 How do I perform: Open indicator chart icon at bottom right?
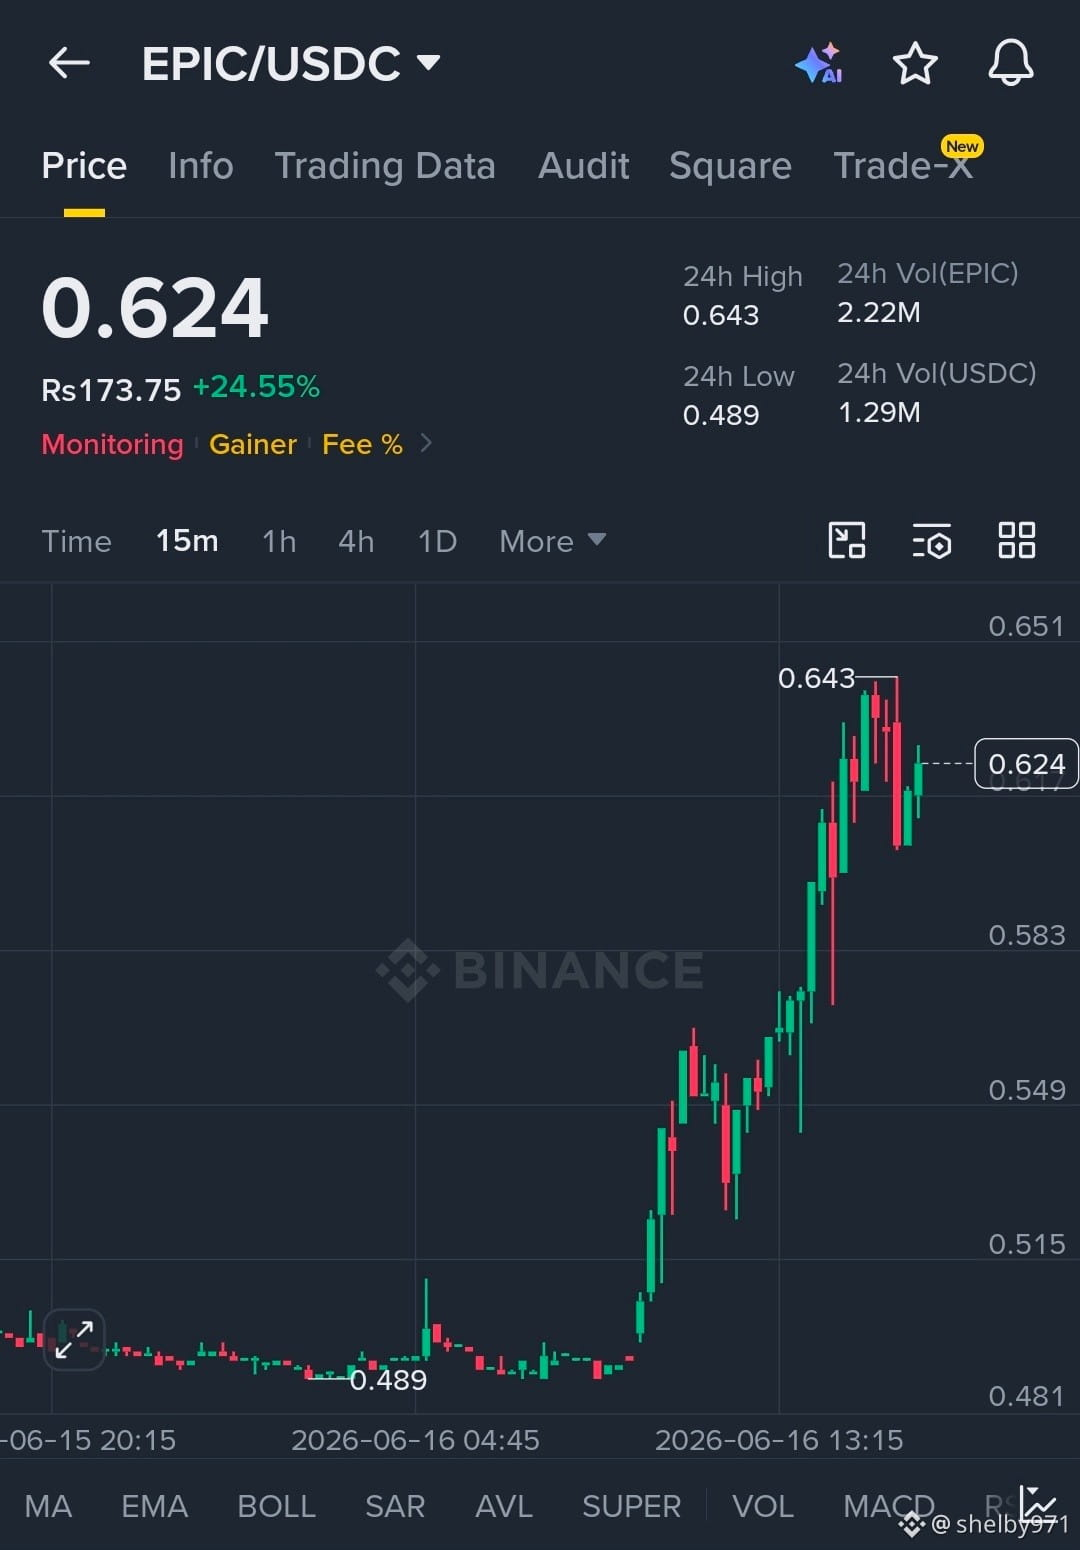pos(1037,1503)
